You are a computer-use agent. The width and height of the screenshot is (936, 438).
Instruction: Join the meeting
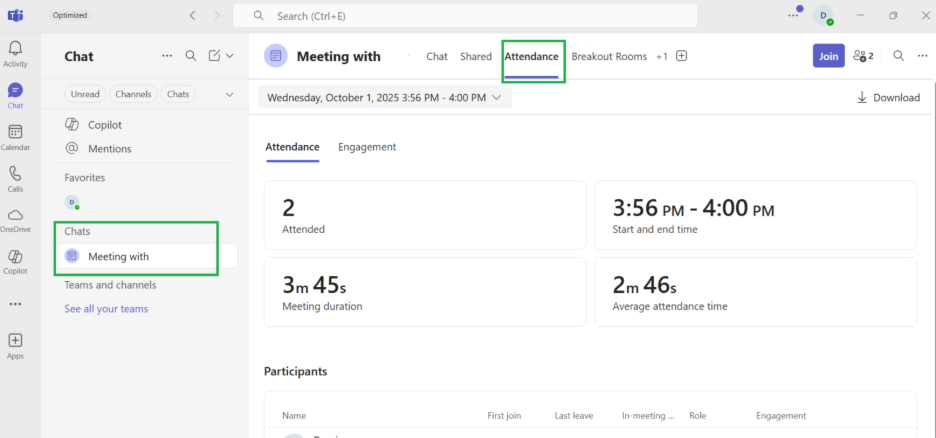click(829, 56)
